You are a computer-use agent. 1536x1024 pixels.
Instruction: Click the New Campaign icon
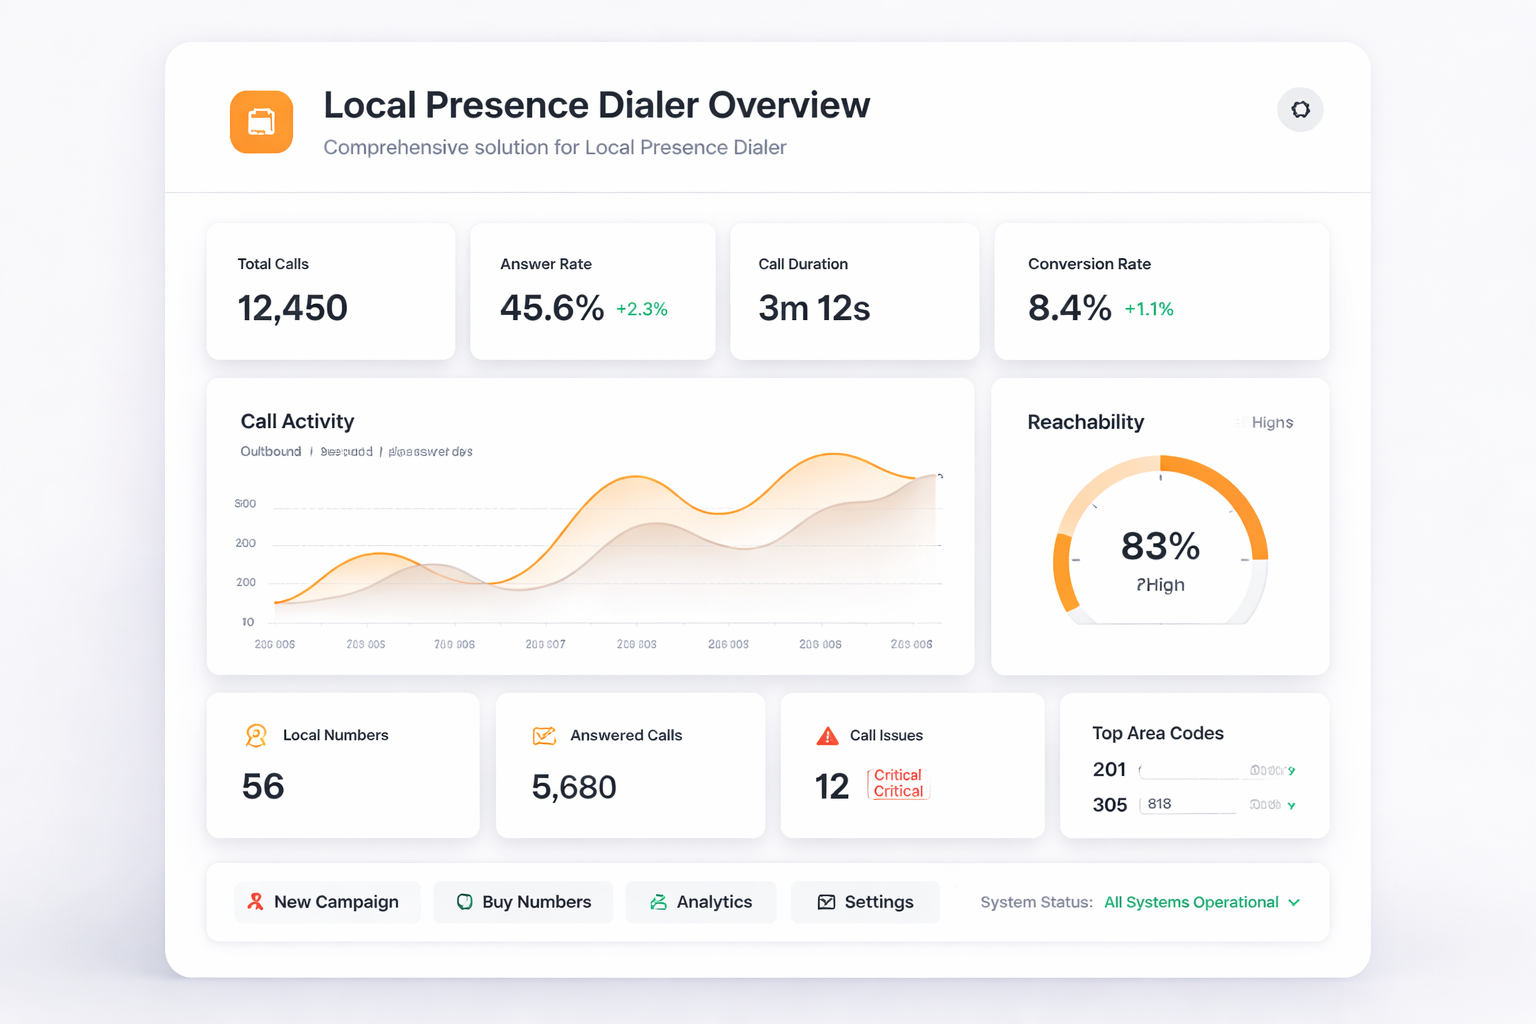(x=256, y=902)
